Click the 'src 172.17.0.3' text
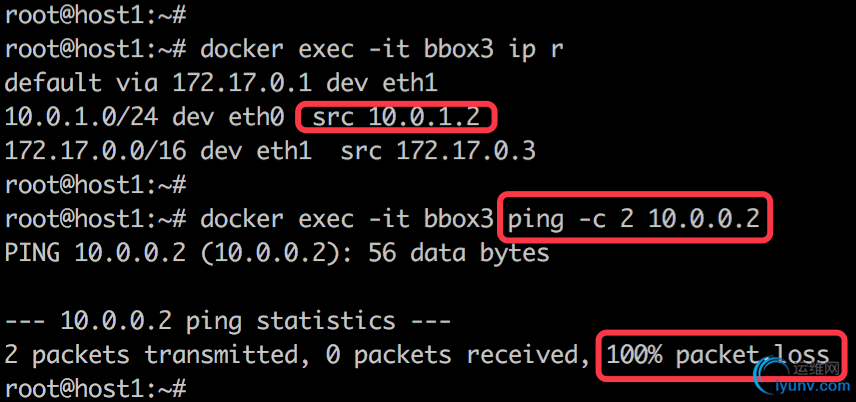The height and width of the screenshot is (402, 856). tap(438, 151)
